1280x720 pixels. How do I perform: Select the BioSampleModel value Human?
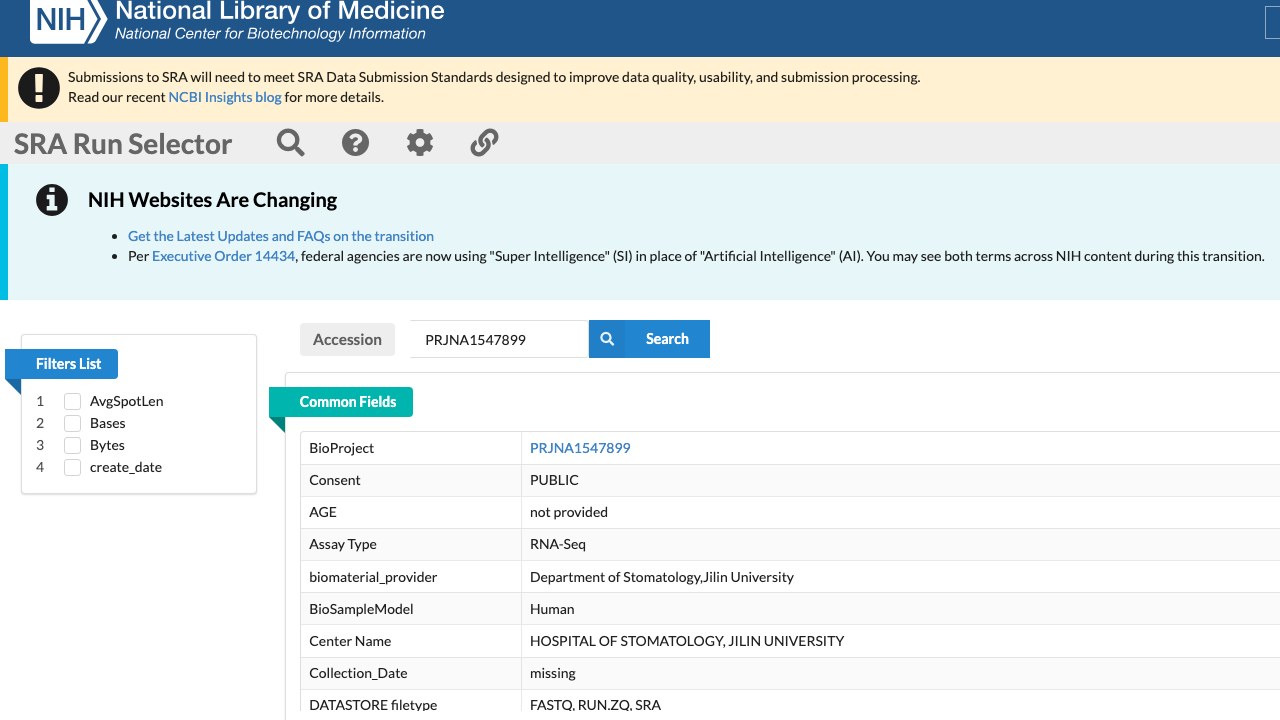click(552, 609)
